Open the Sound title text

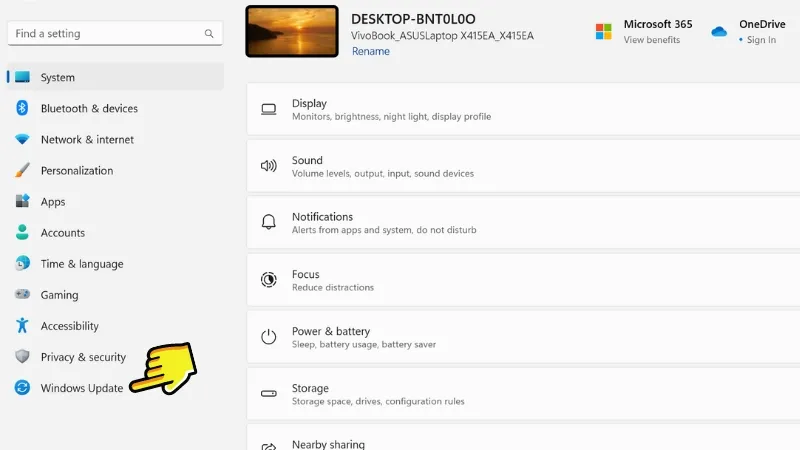[307, 160]
